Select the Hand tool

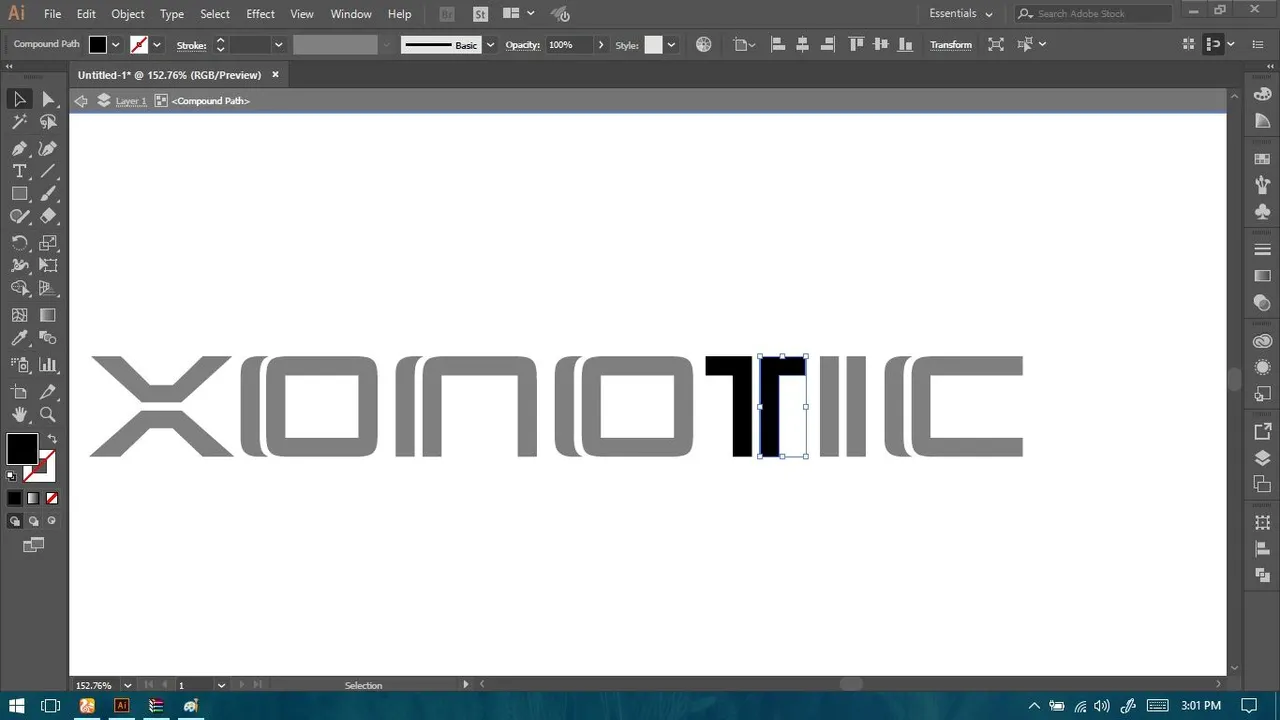(19, 414)
